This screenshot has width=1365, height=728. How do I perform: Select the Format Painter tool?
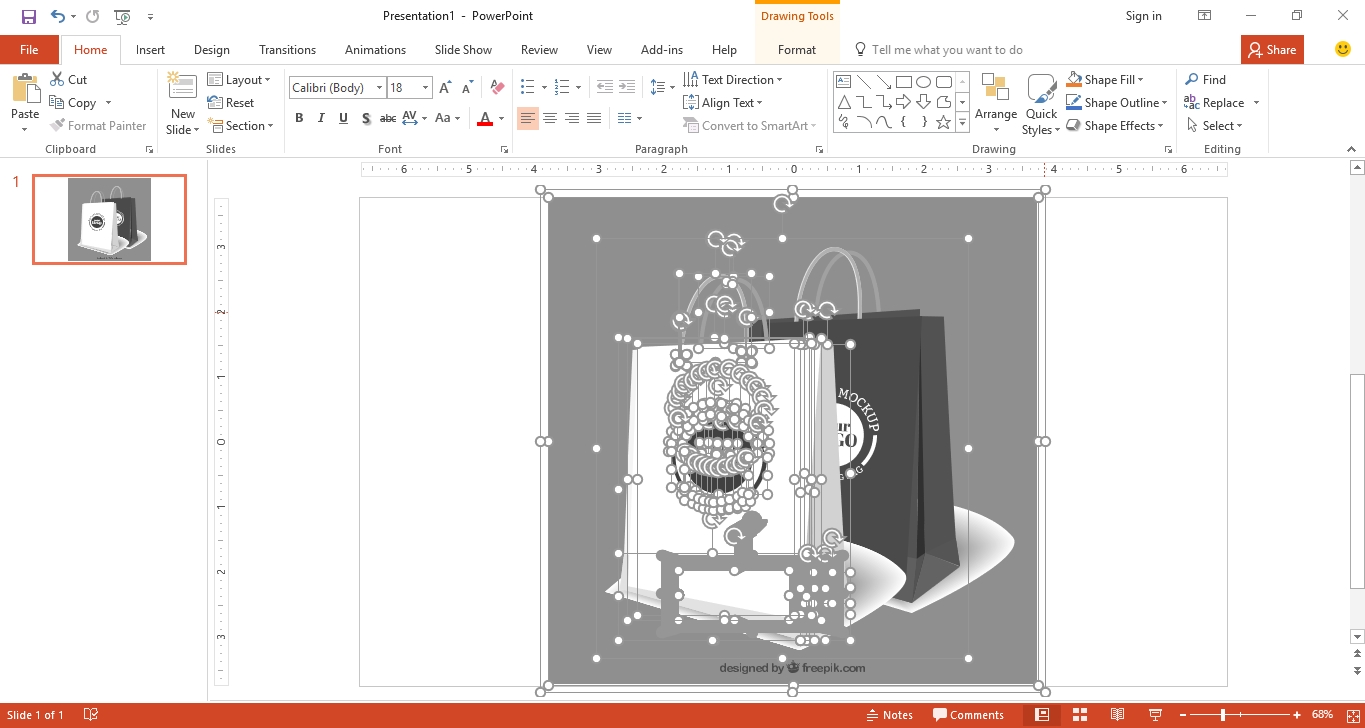pos(98,125)
